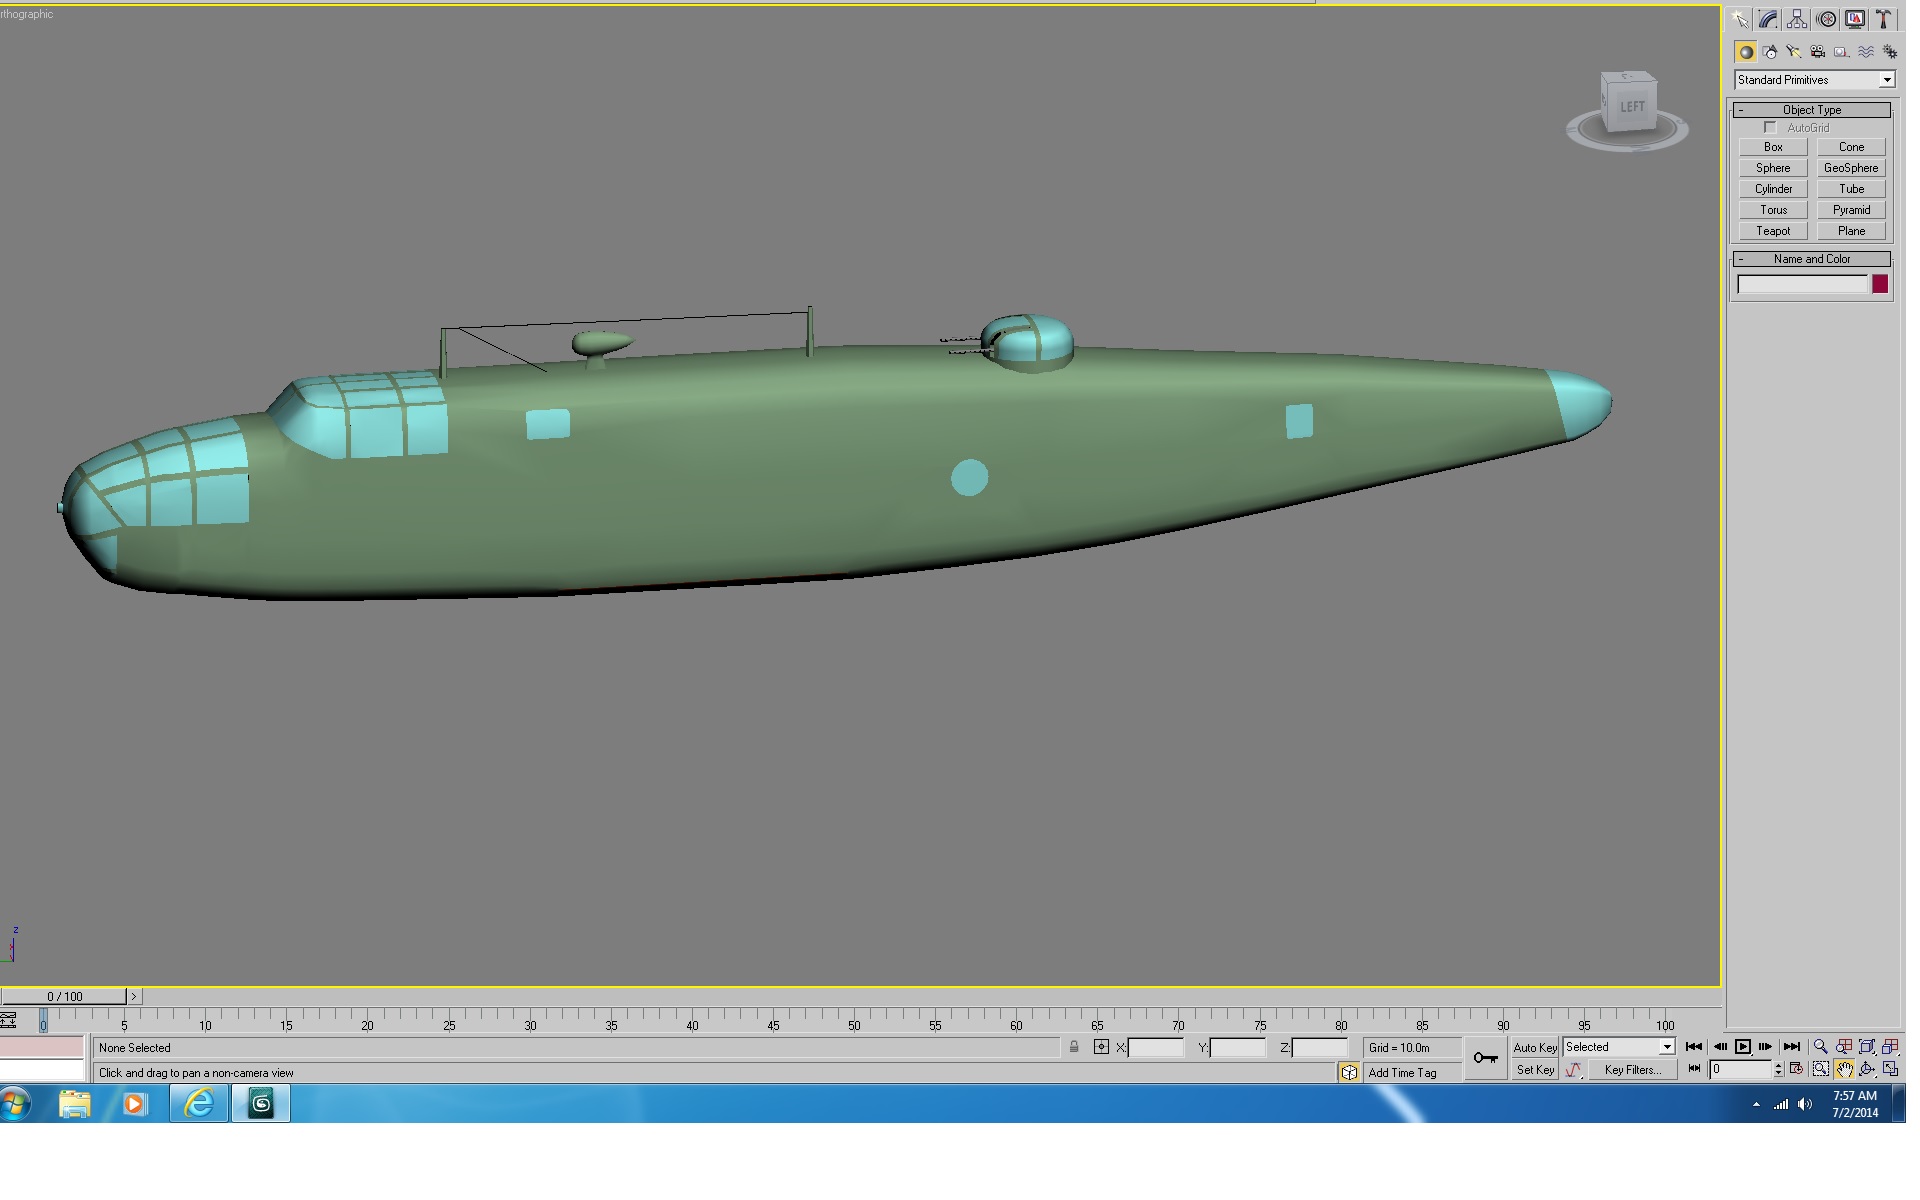Screen dimensions: 1920x1200
Task: Toggle the Auto Key mode button
Action: coord(1535,1048)
